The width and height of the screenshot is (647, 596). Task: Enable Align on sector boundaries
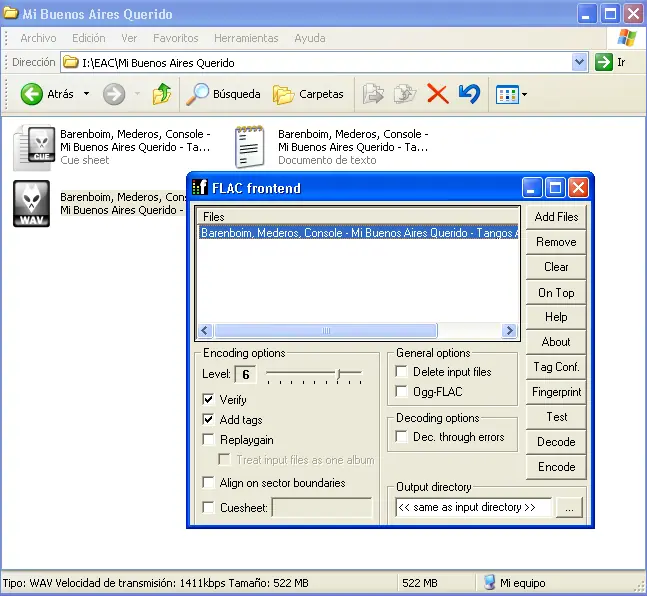pyautogui.click(x=208, y=482)
